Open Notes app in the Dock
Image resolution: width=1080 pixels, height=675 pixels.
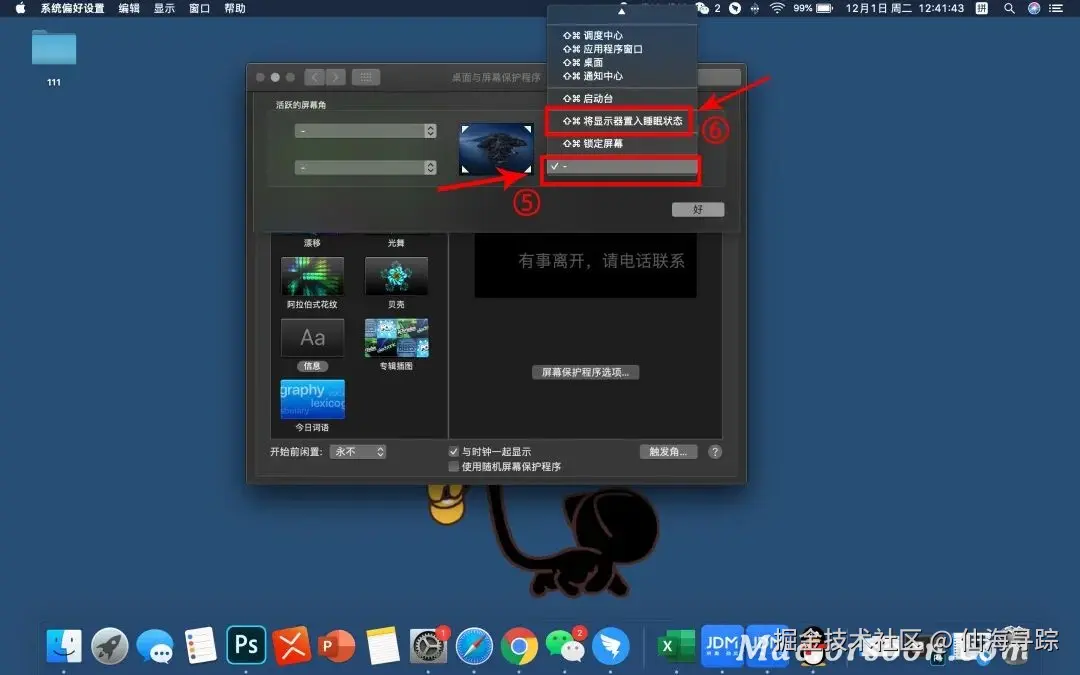(383, 646)
